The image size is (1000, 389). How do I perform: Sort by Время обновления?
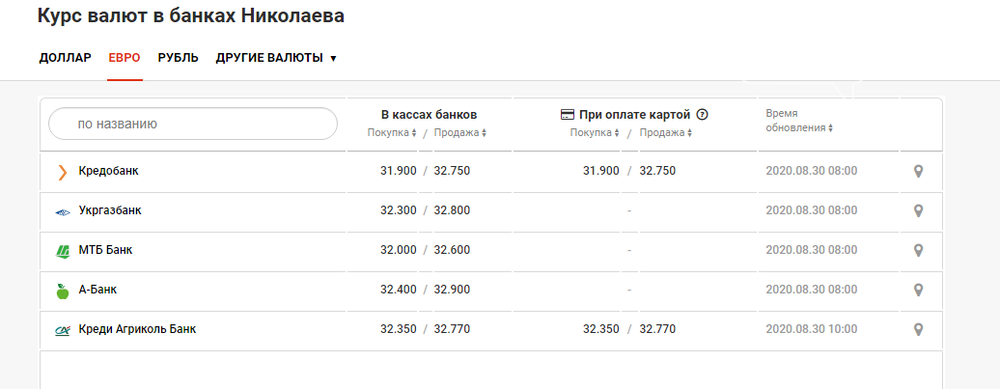click(x=799, y=121)
